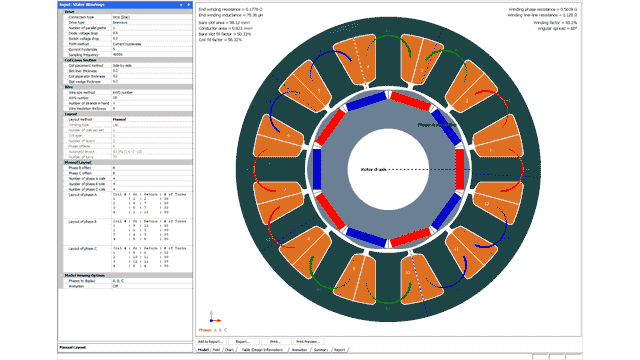Switch to the Chart tab
Image resolution: width=640 pixels, height=360 pixels.
tap(229, 350)
